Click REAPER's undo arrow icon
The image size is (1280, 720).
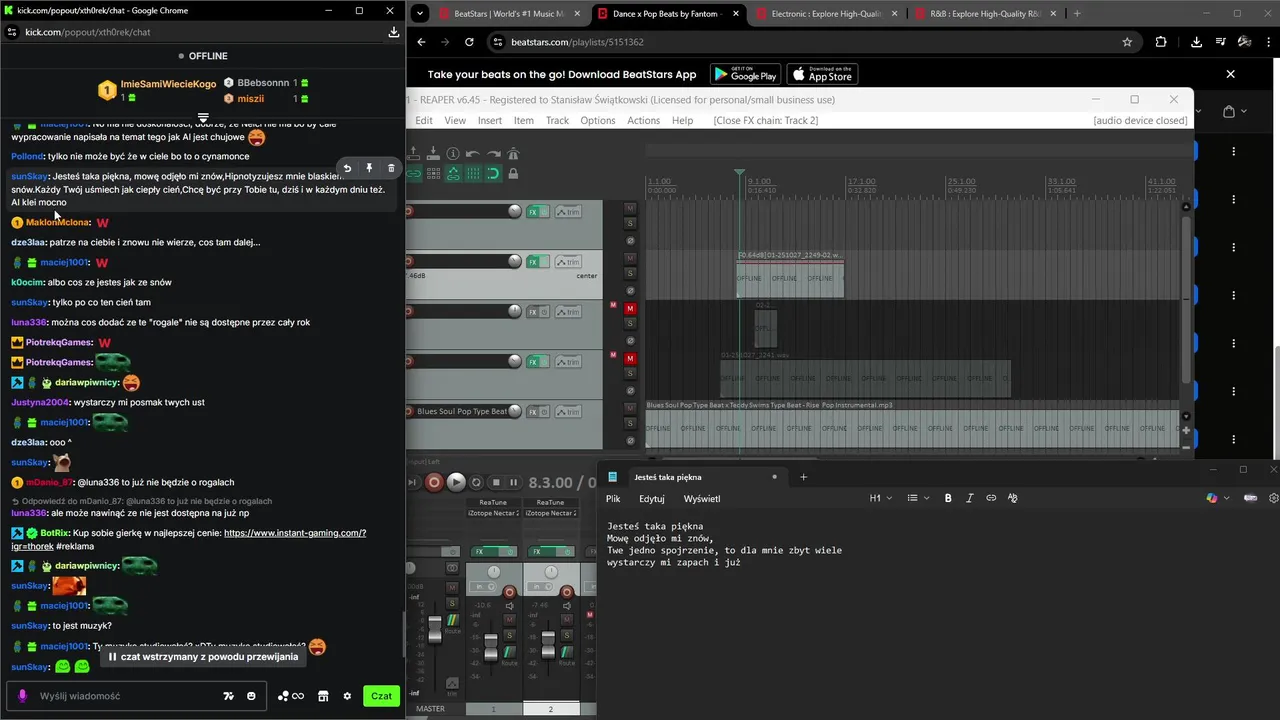coord(473,153)
